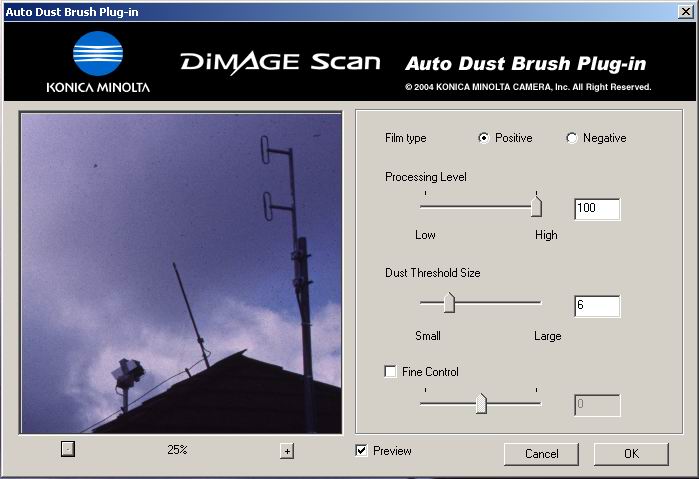Click the 'Dust Threshold Size' heading
Screen dimensions: 699x479
coord(432,273)
